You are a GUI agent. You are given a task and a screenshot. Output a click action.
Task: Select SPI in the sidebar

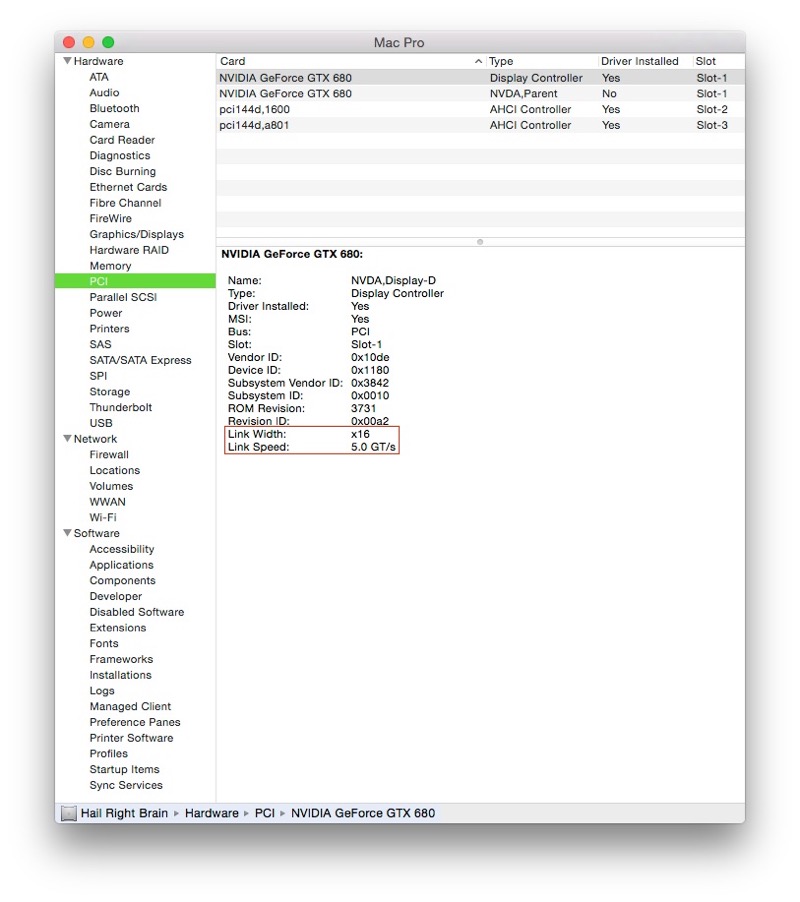tap(98, 376)
